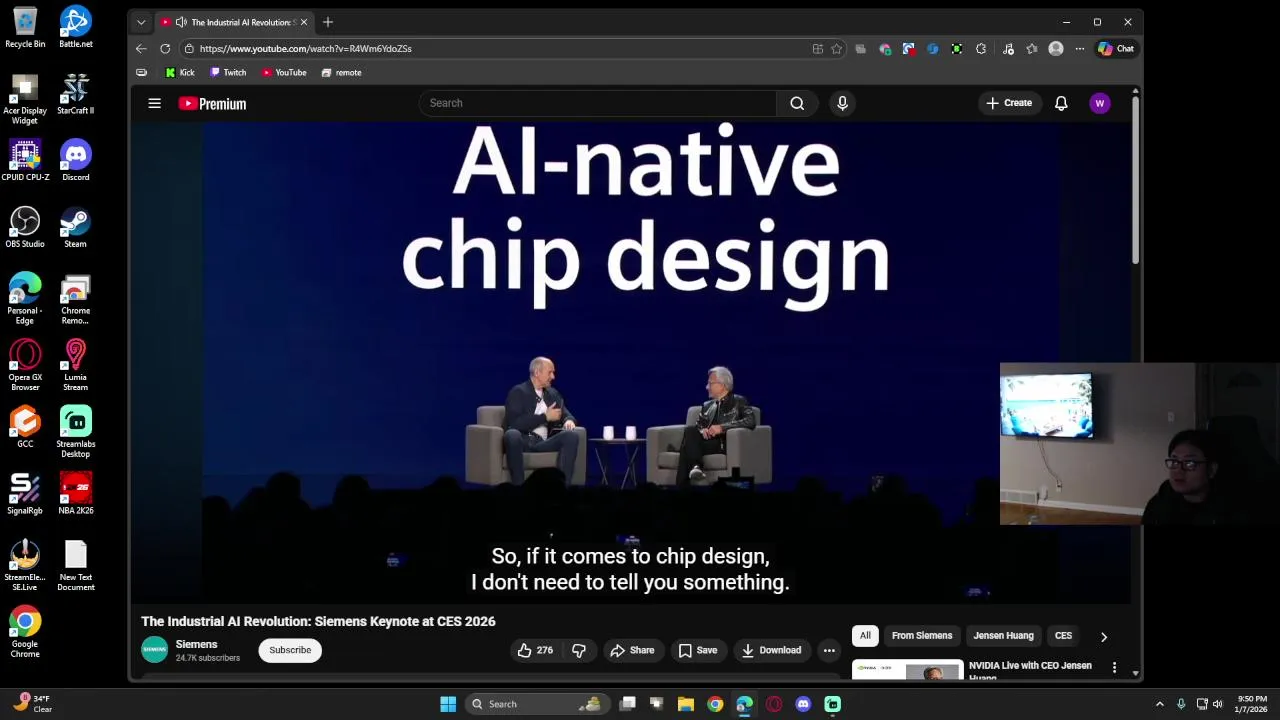The height and width of the screenshot is (720, 1280).
Task: Click the YouTube Premium logo
Action: point(212,103)
